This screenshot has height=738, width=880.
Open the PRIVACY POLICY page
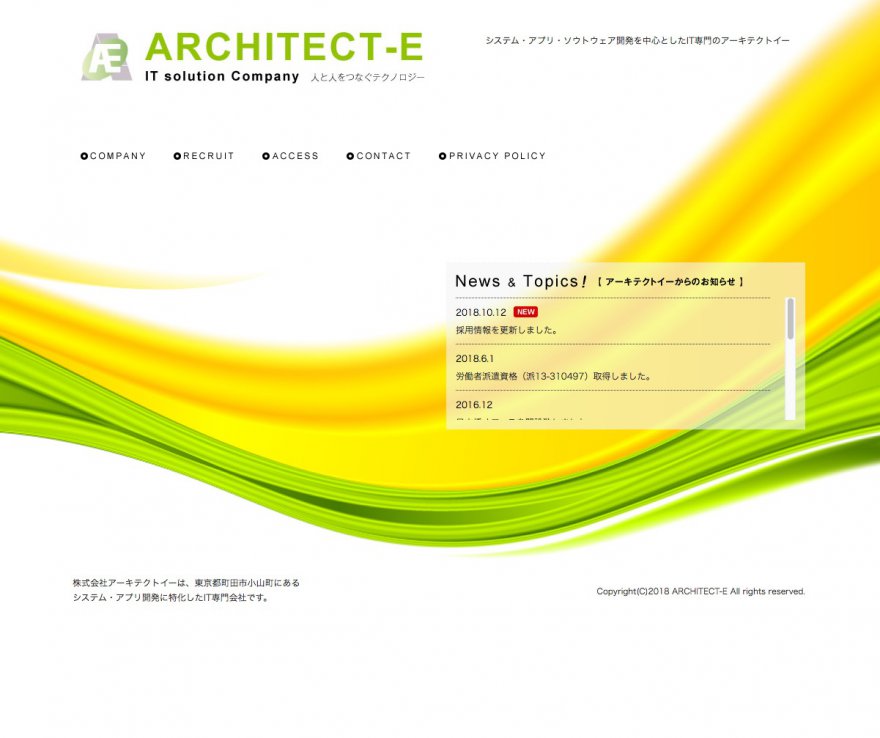(x=492, y=156)
